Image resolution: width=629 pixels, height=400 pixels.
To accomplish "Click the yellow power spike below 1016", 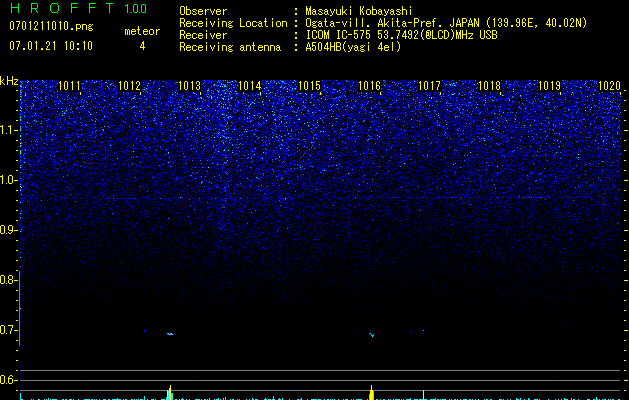I will (371, 392).
